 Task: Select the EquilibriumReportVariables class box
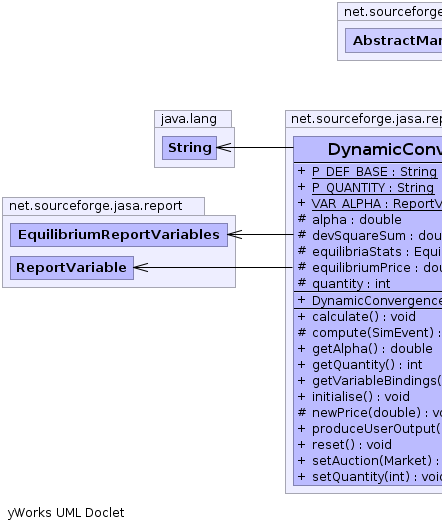point(119,235)
